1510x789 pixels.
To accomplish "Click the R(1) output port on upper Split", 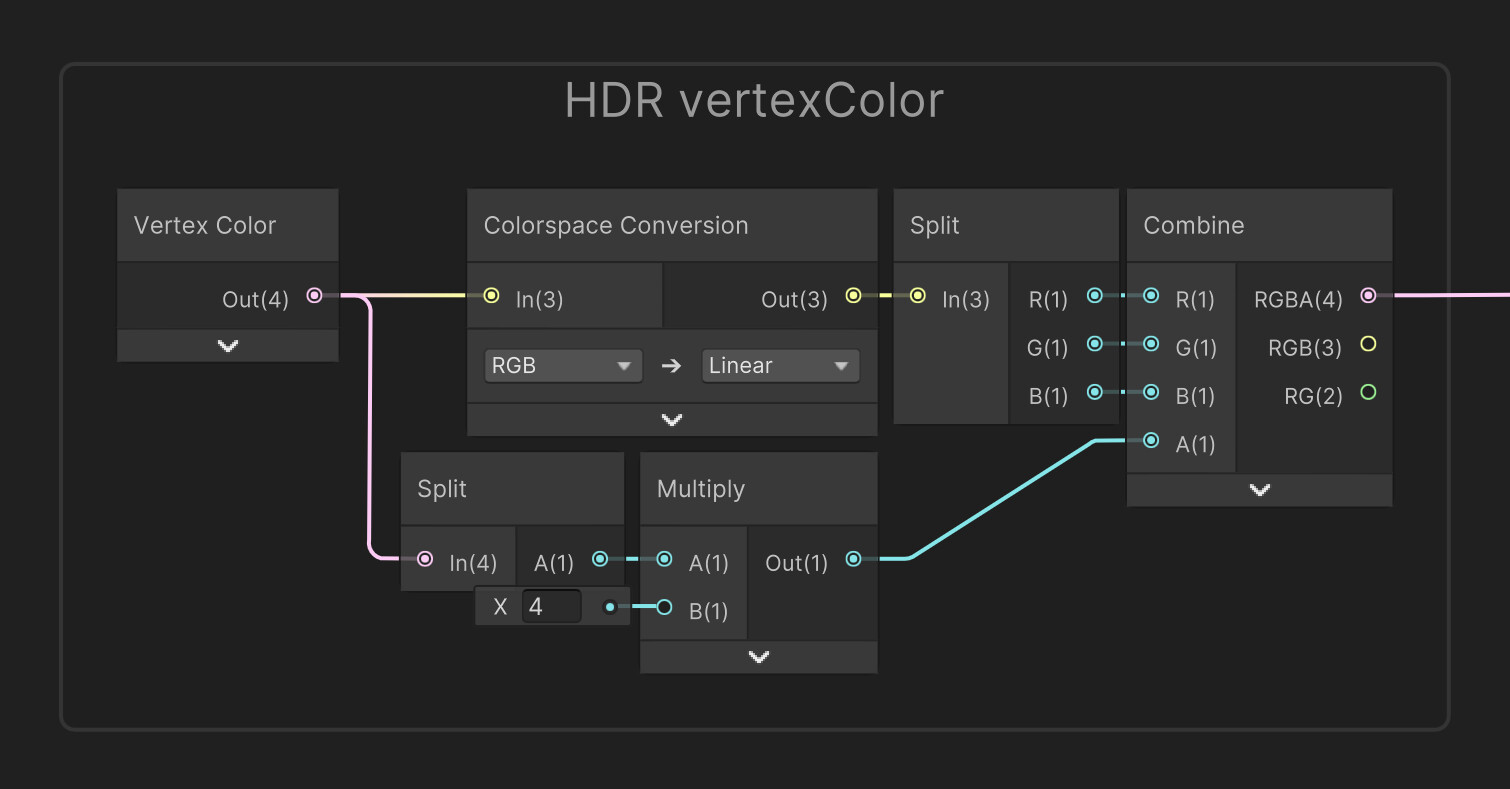I will [x=1095, y=295].
